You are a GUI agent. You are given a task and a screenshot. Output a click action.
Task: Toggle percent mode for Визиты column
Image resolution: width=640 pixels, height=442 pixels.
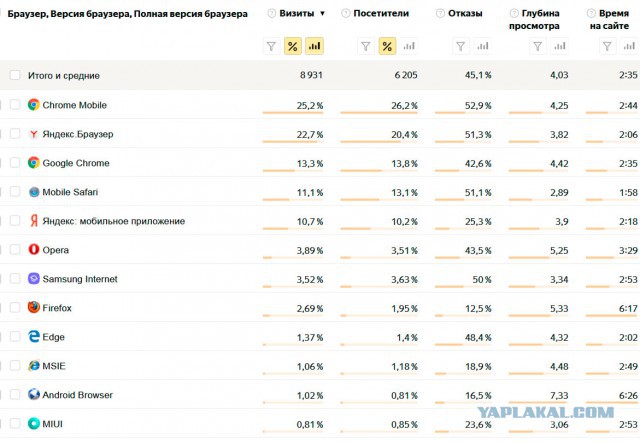[293, 46]
